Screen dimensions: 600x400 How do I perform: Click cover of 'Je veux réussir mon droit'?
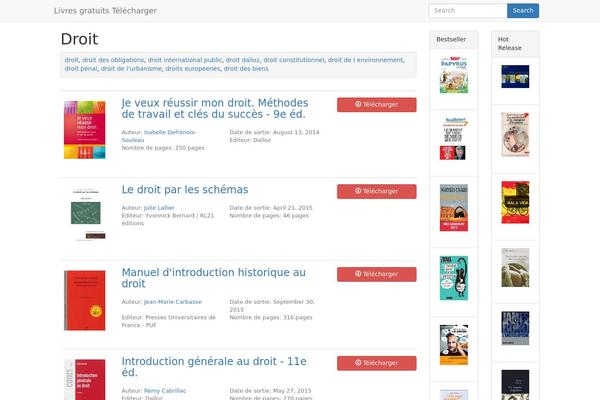click(x=85, y=130)
